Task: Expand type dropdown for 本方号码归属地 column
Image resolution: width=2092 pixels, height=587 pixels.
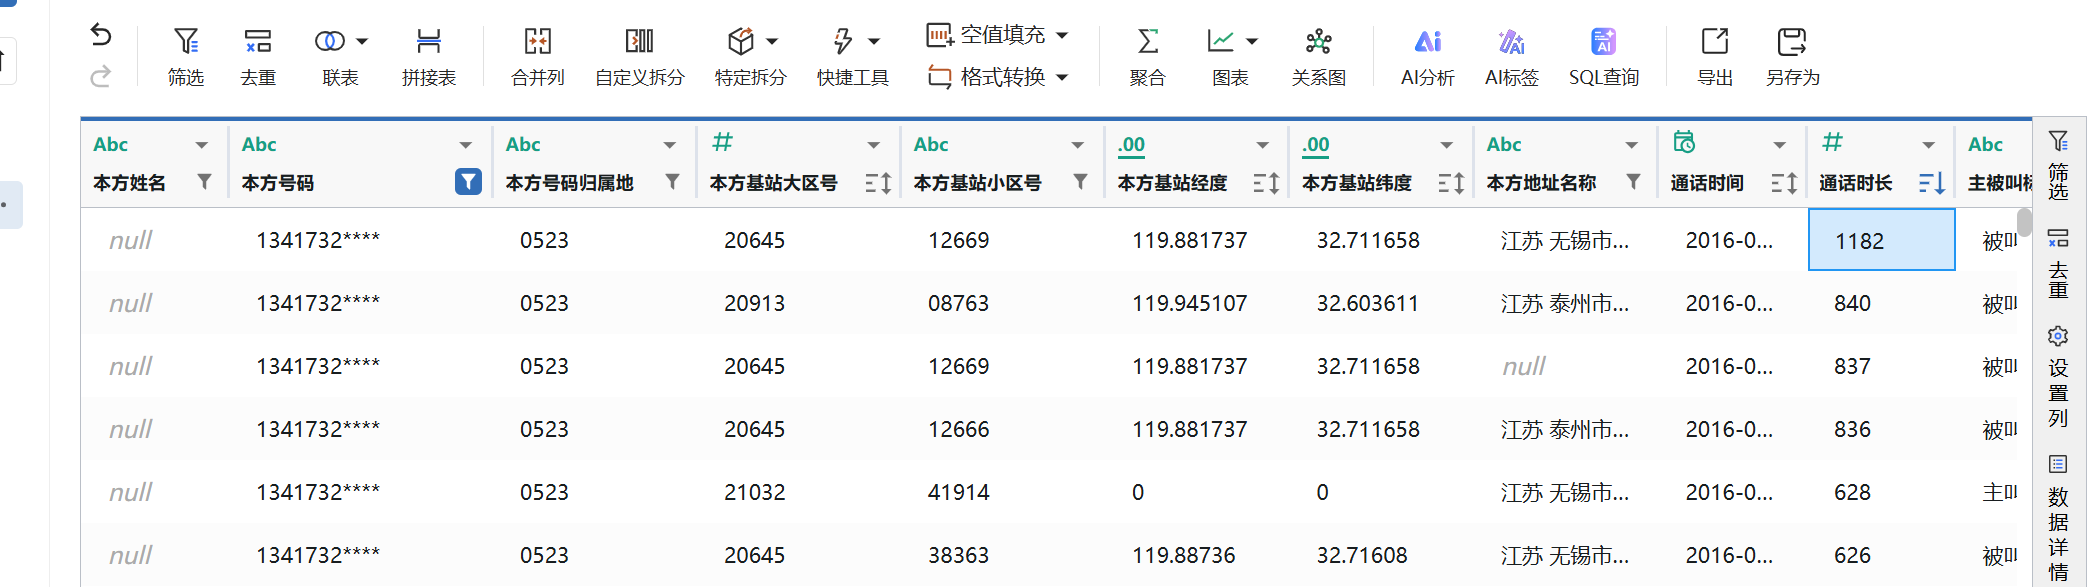Action: (x=670, y=145)
